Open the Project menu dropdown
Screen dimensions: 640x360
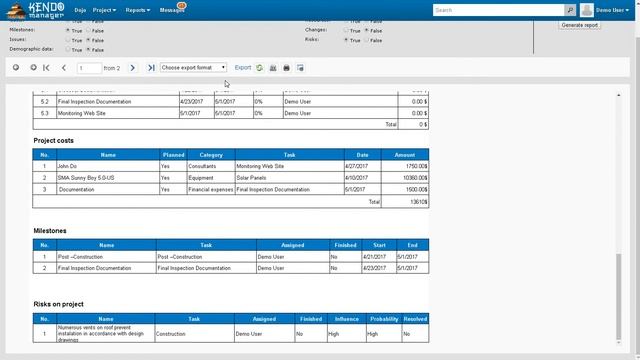104,10
